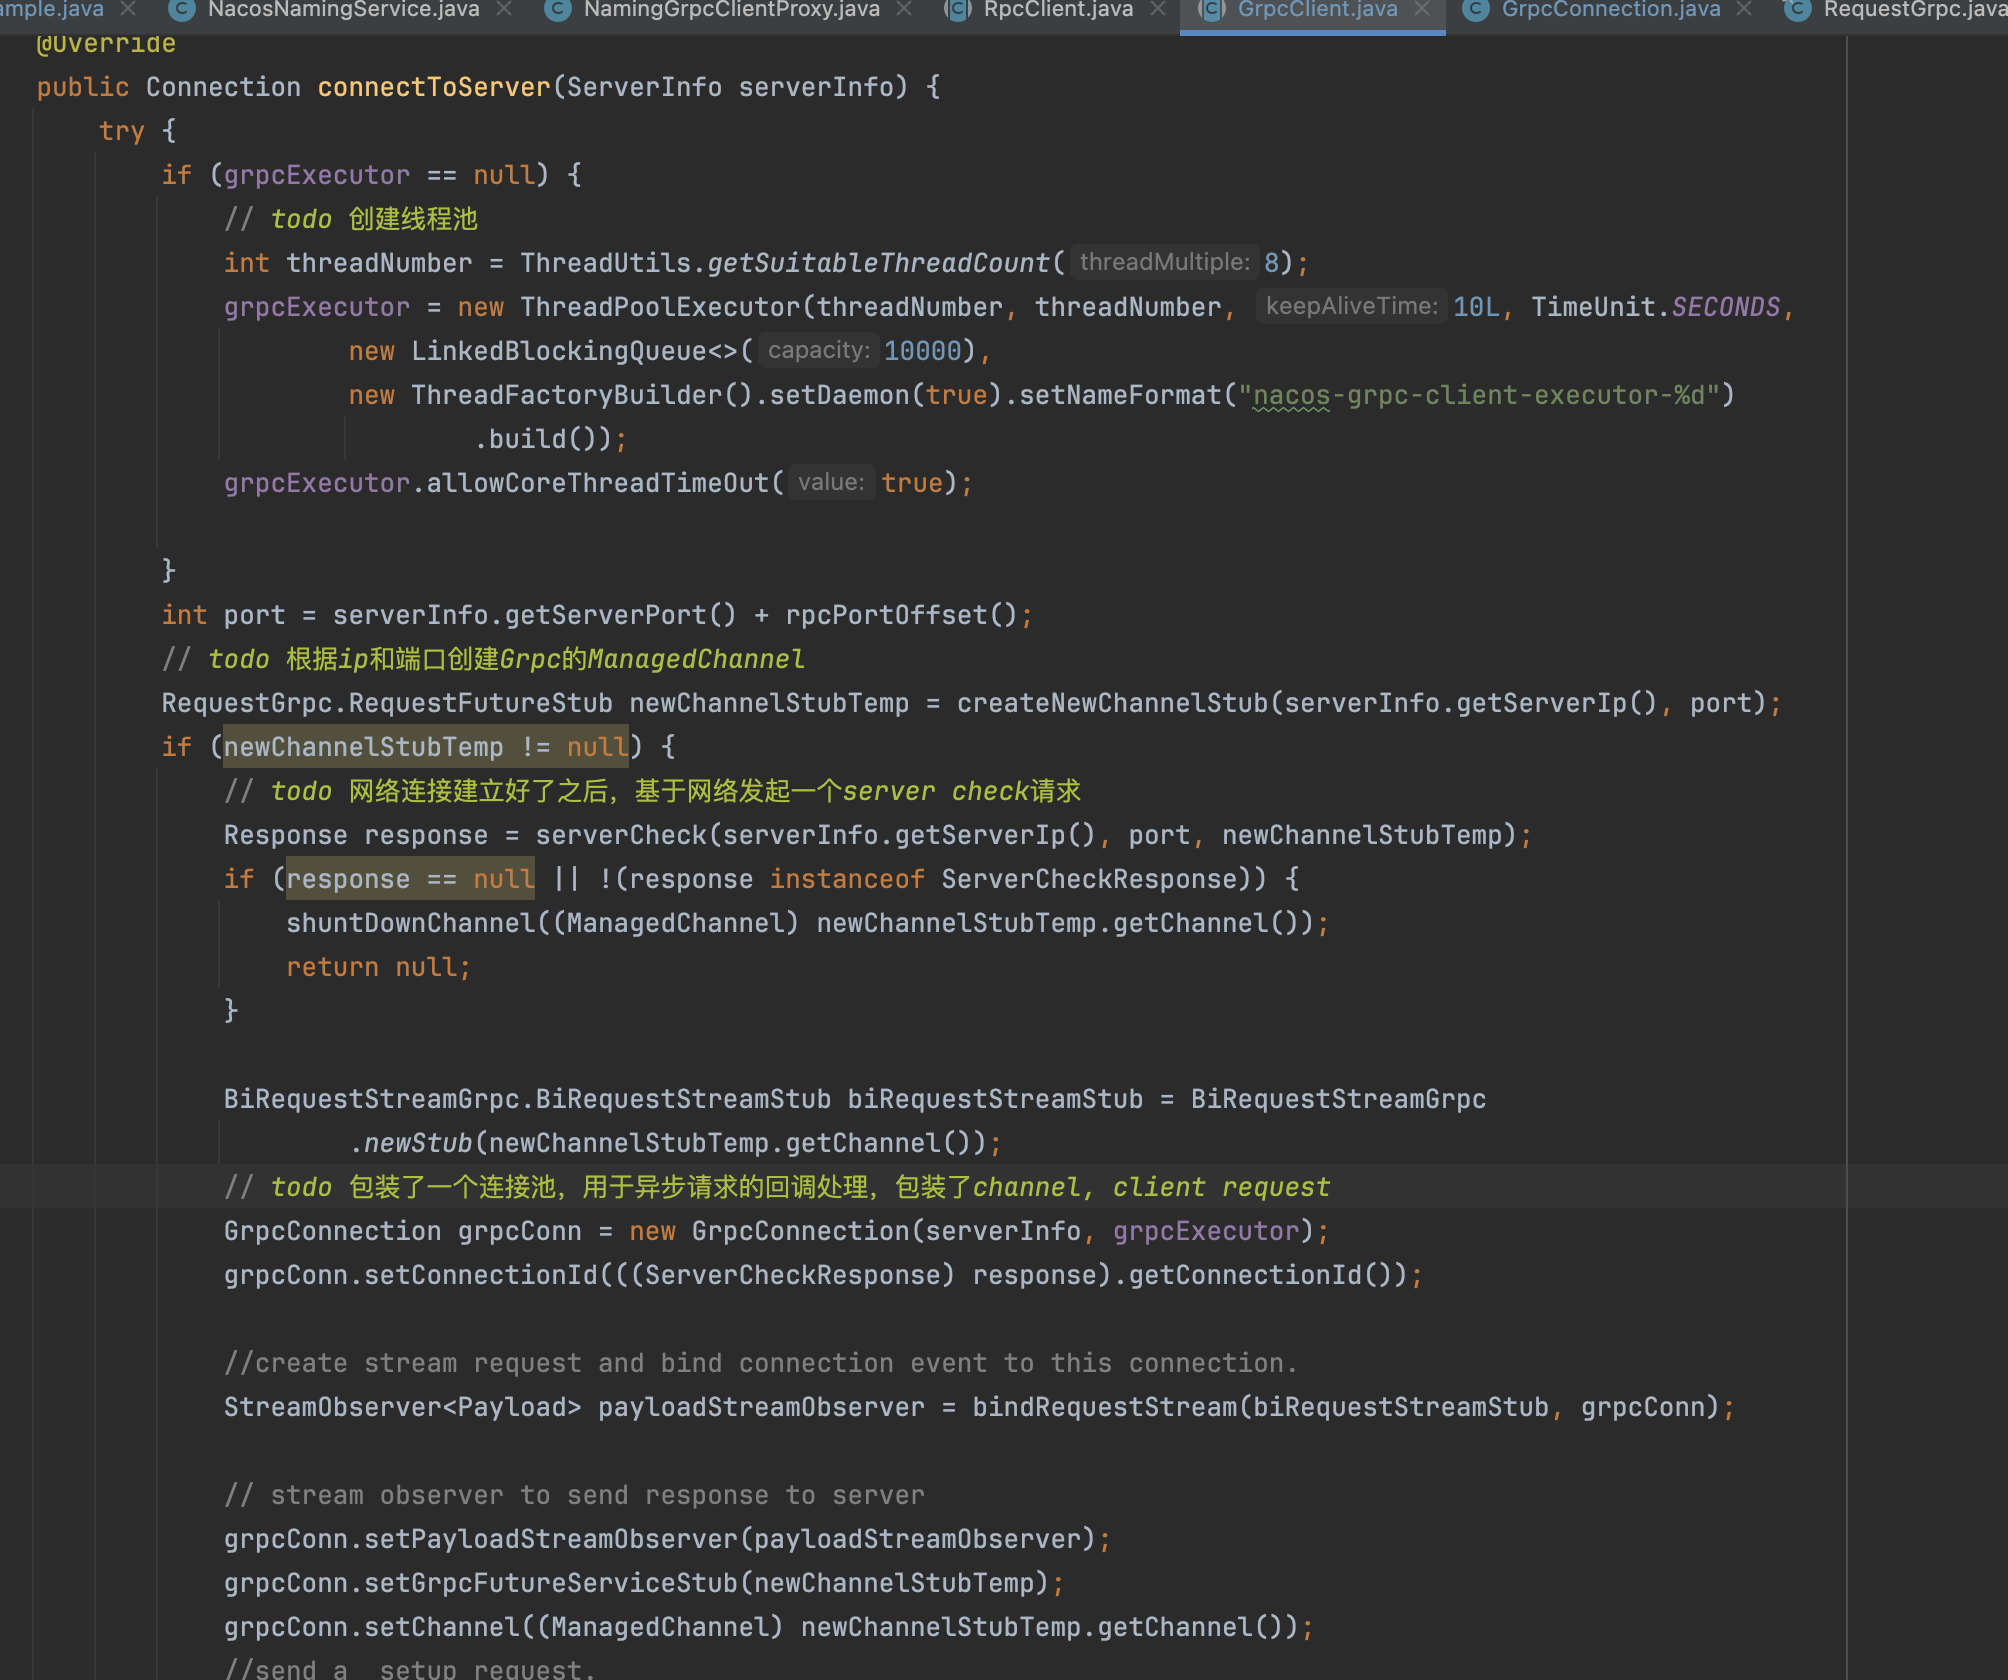2008x1680 pixels.
Task: Click the class icon on NacosNamingService.java tab
Action: tap(181, 10)
